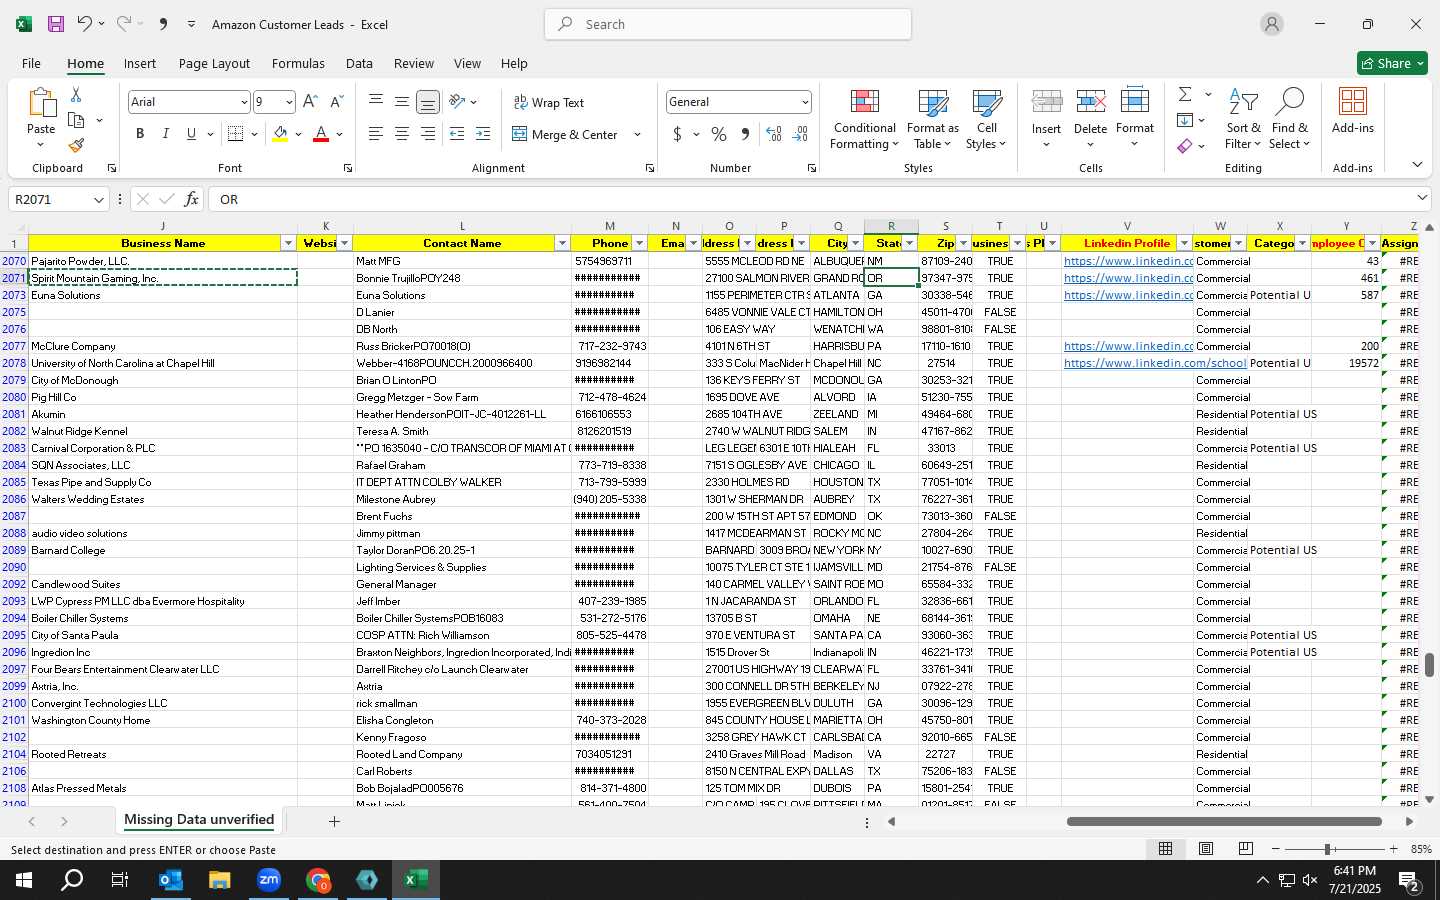The image size is (1440, 900).
Task: Click the Fill Color bucket swatch
Action: click(x=280, y=134)
